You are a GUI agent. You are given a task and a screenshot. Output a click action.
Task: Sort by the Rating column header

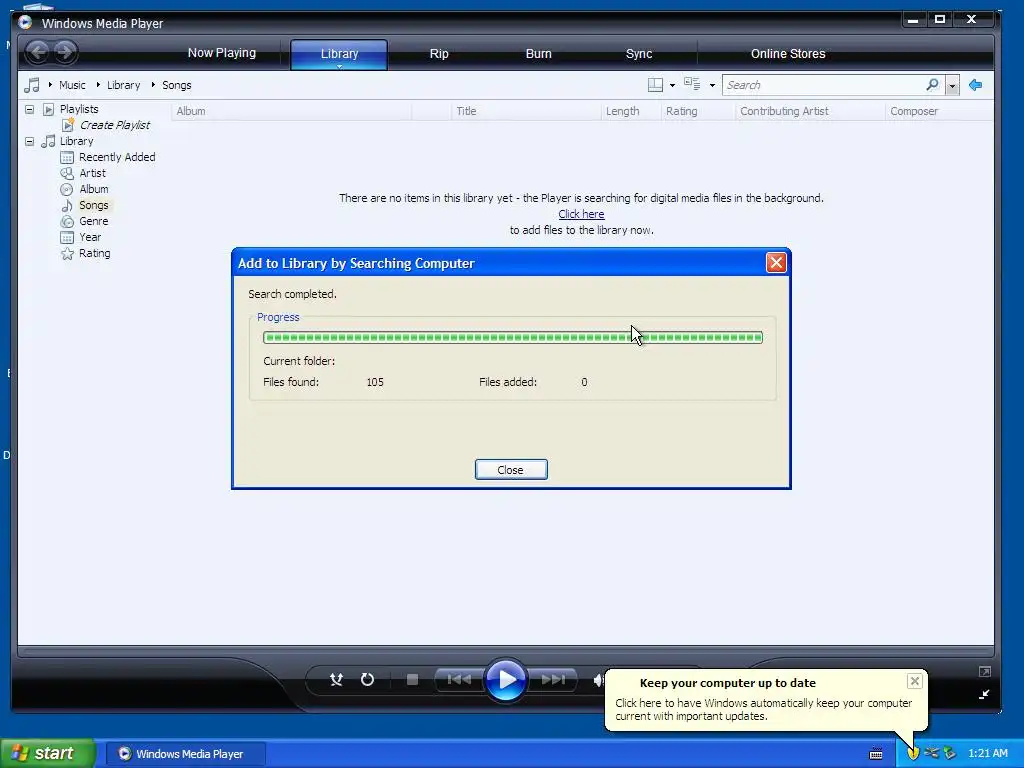[x=698, y=111]
